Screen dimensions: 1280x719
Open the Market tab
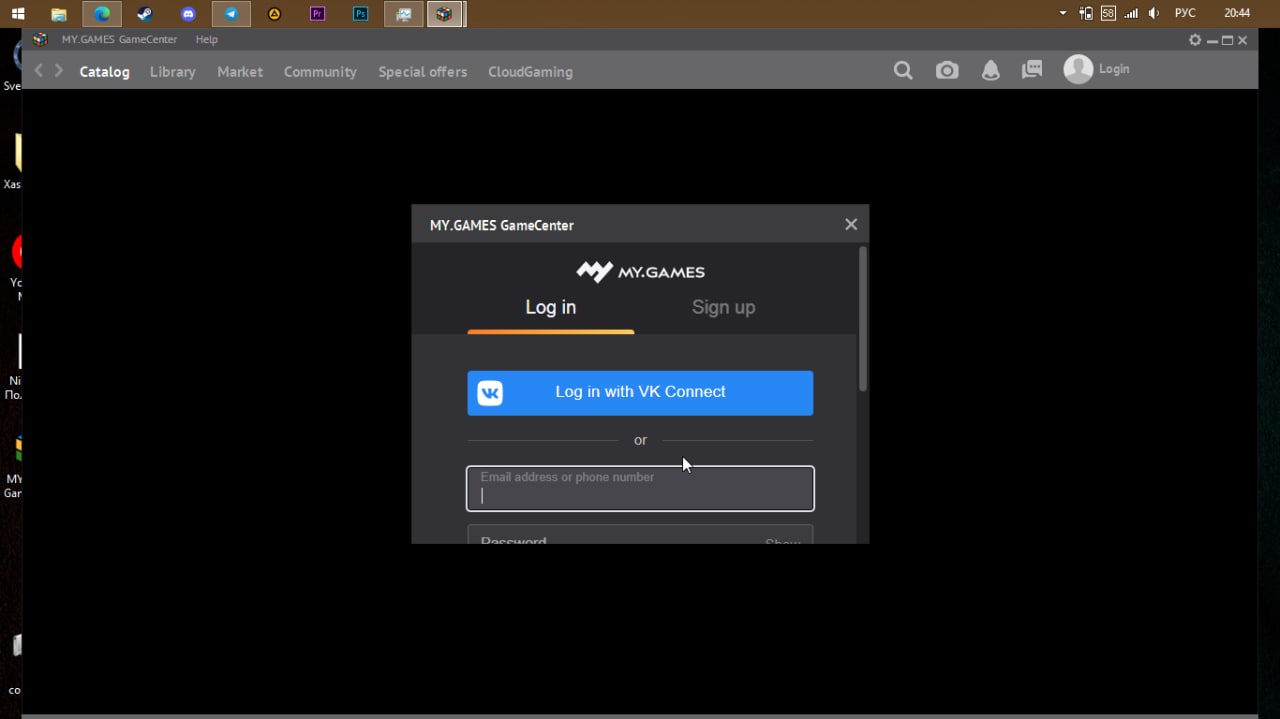click(240, 72)
